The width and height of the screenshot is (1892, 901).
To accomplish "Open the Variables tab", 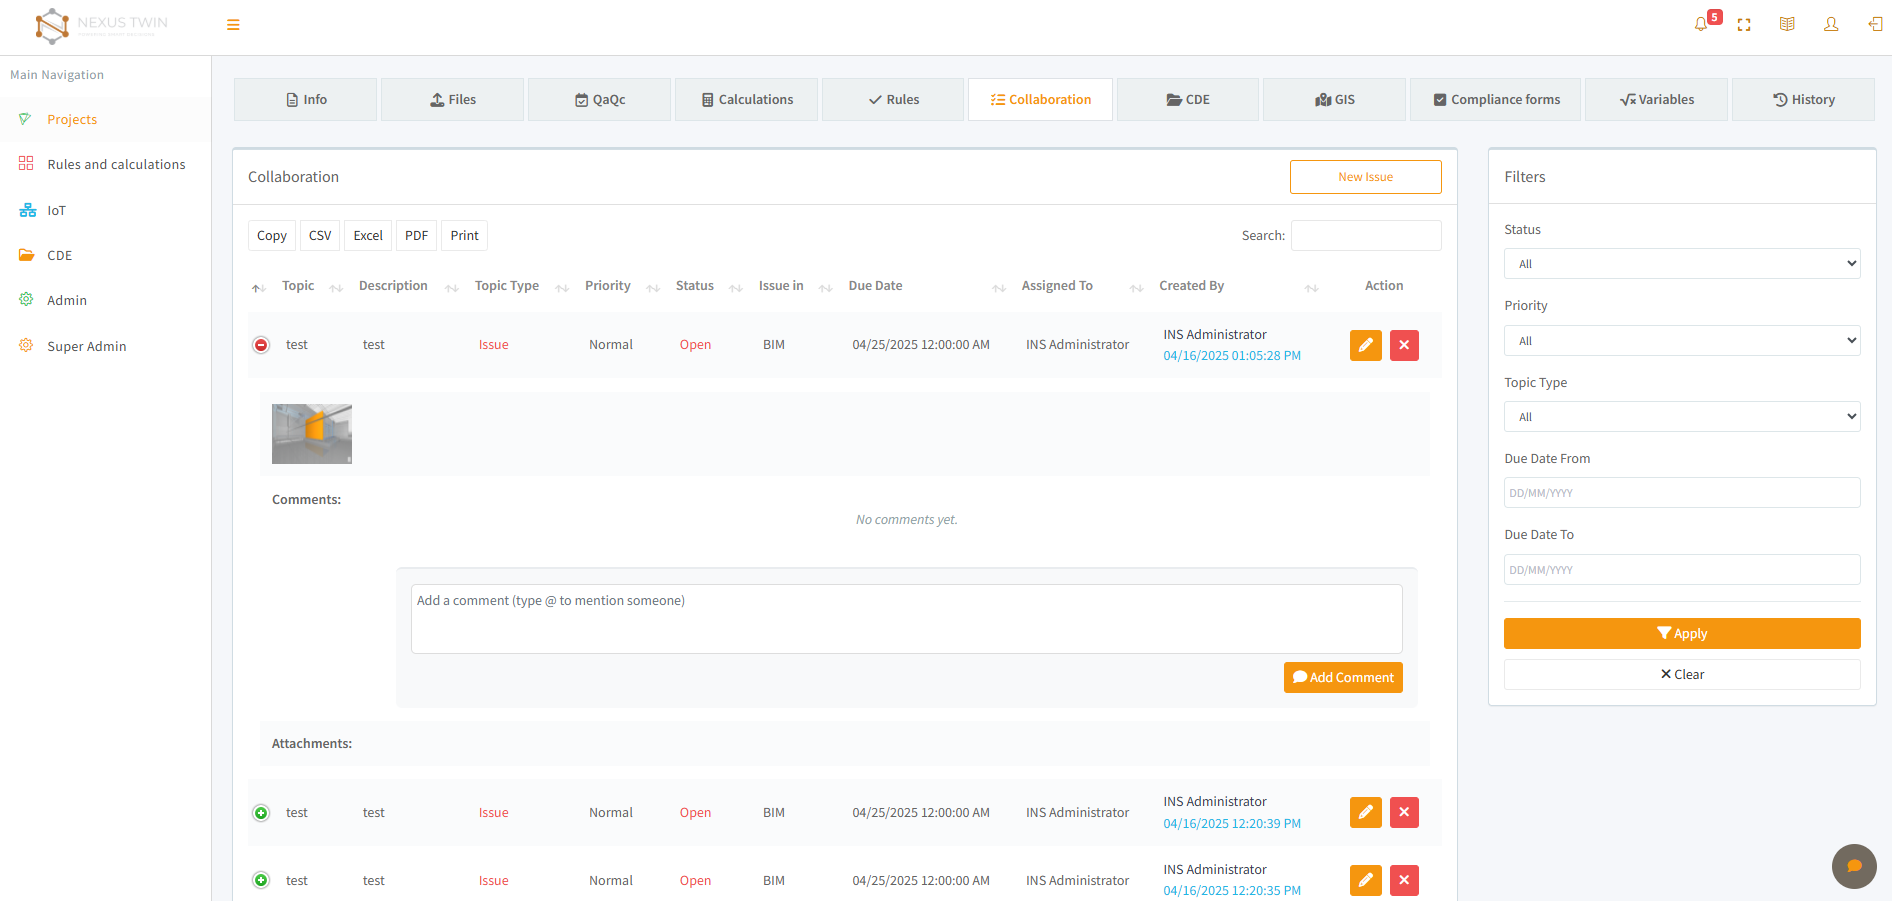I will click(1656, 100).
